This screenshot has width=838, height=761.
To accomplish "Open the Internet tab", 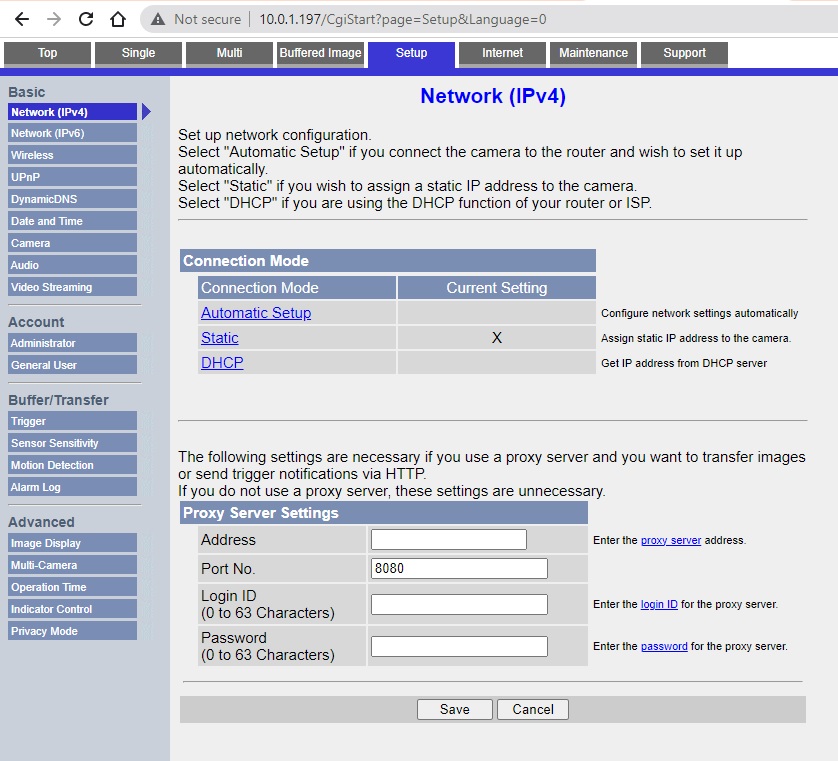I will click(502, 53).
